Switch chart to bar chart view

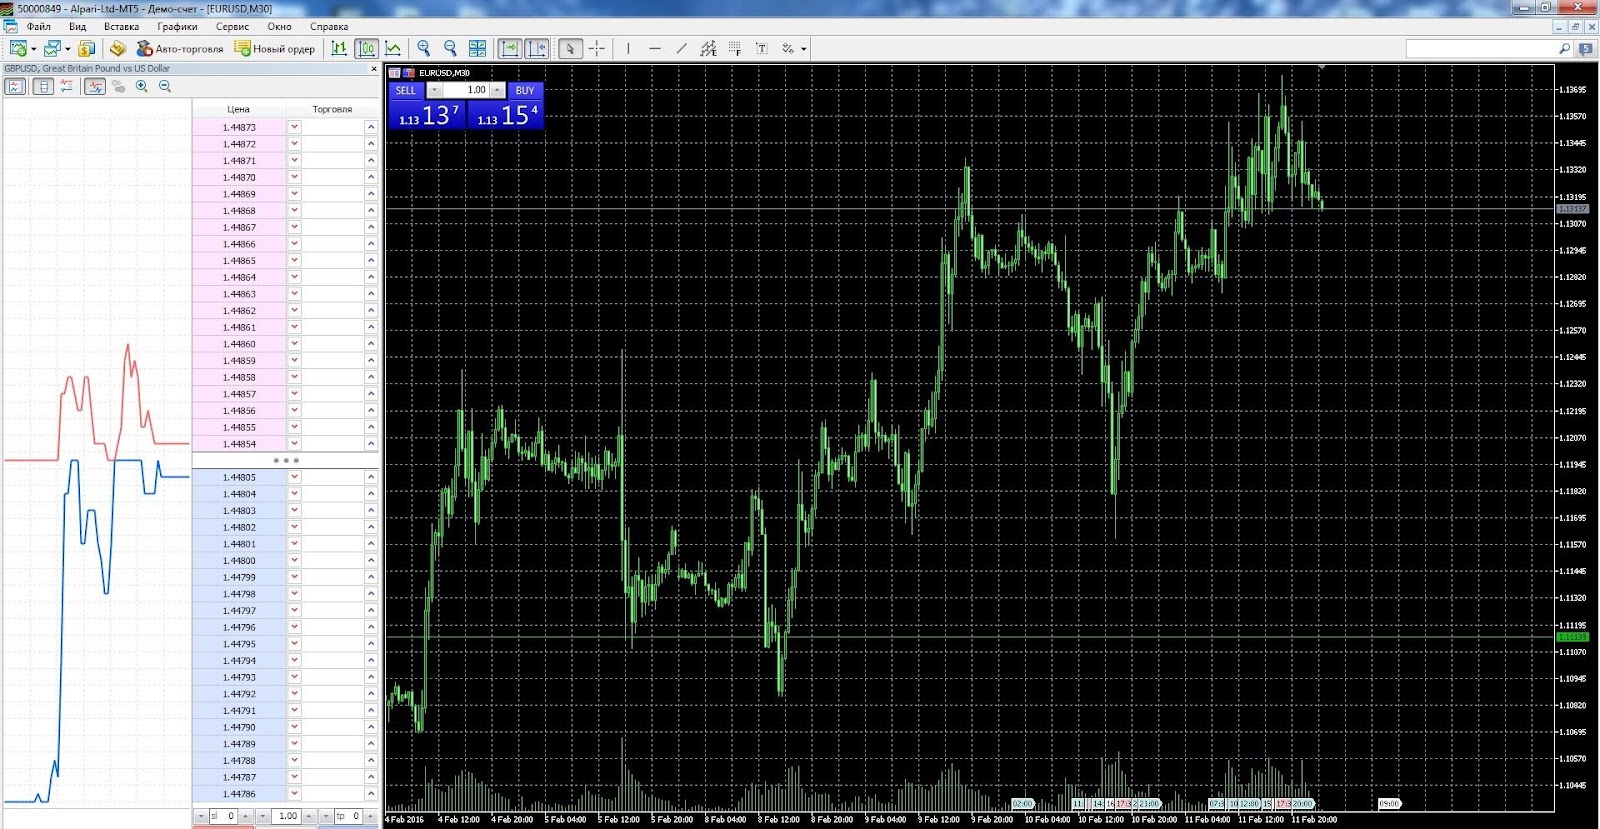339,48
